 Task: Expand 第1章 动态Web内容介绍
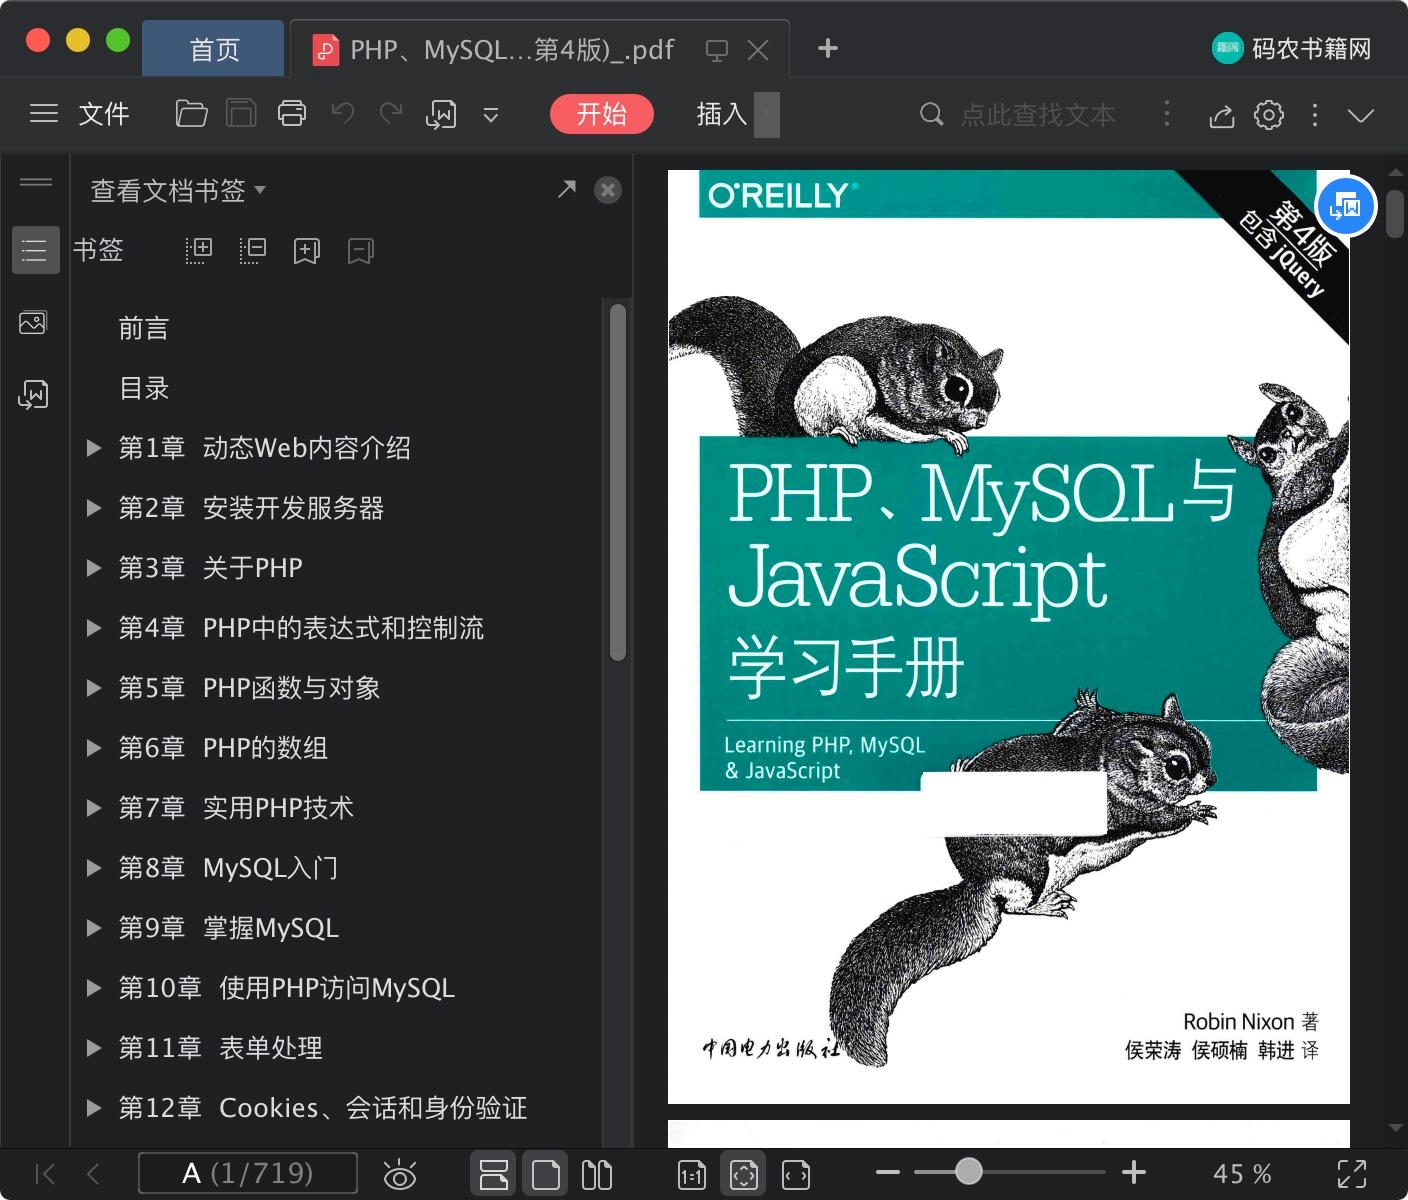[94, 448]
